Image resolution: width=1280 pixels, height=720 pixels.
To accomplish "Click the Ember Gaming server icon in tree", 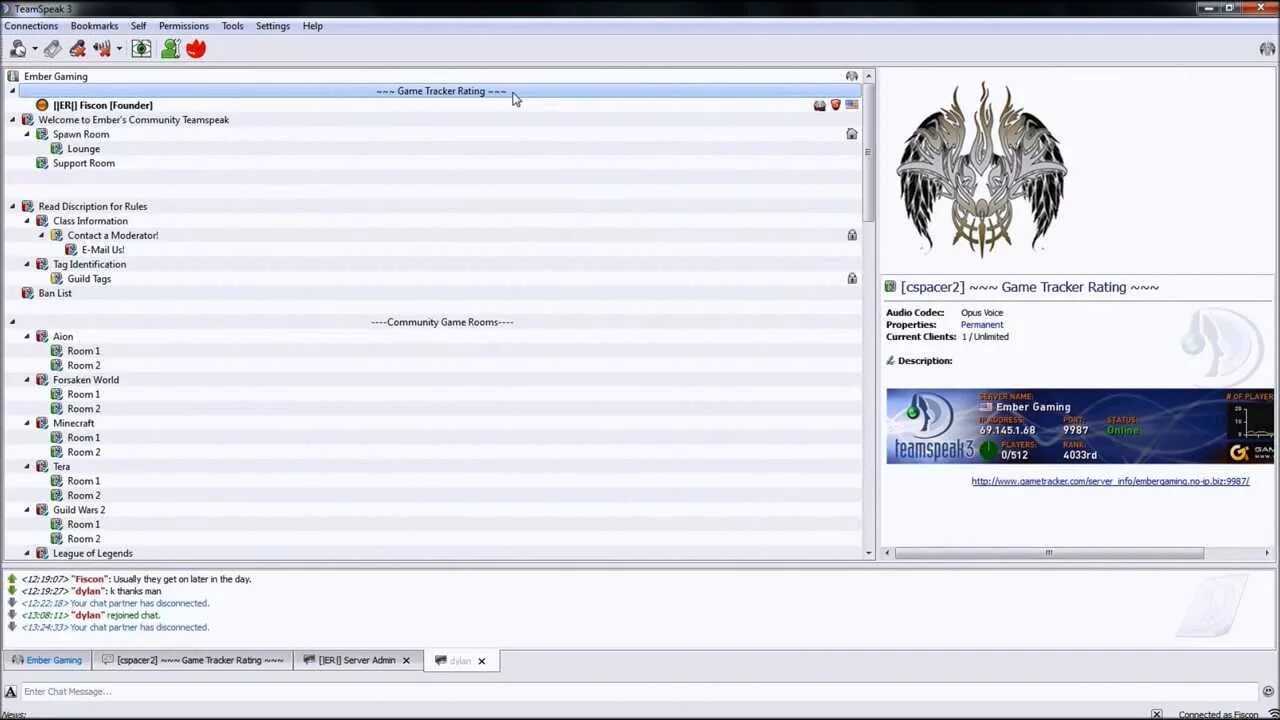I will pos(13,76).
